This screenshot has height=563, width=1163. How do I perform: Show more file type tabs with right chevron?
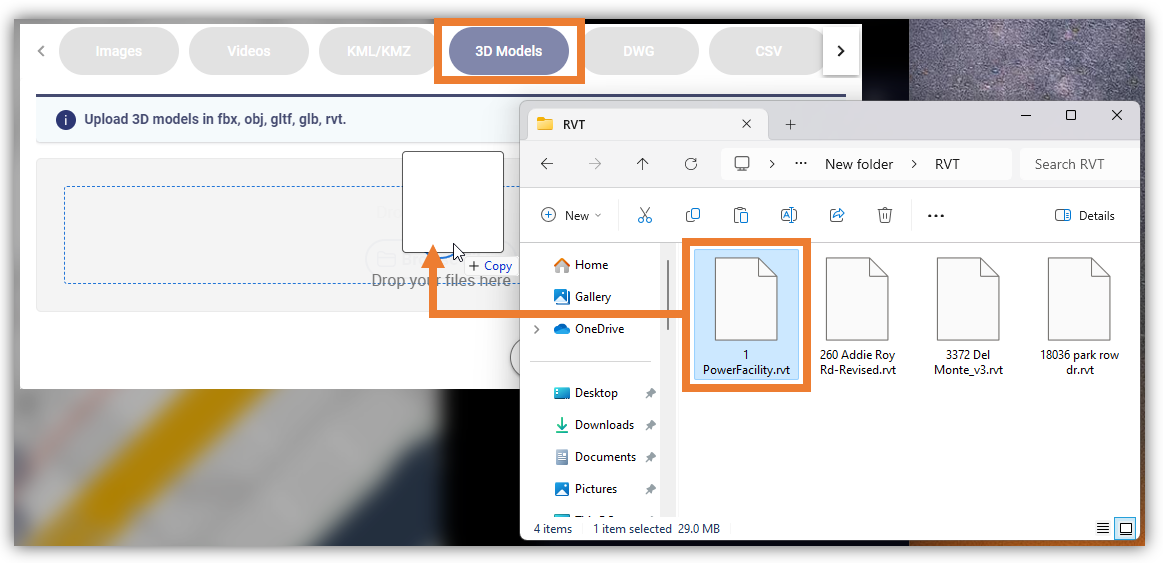(840, 51)
